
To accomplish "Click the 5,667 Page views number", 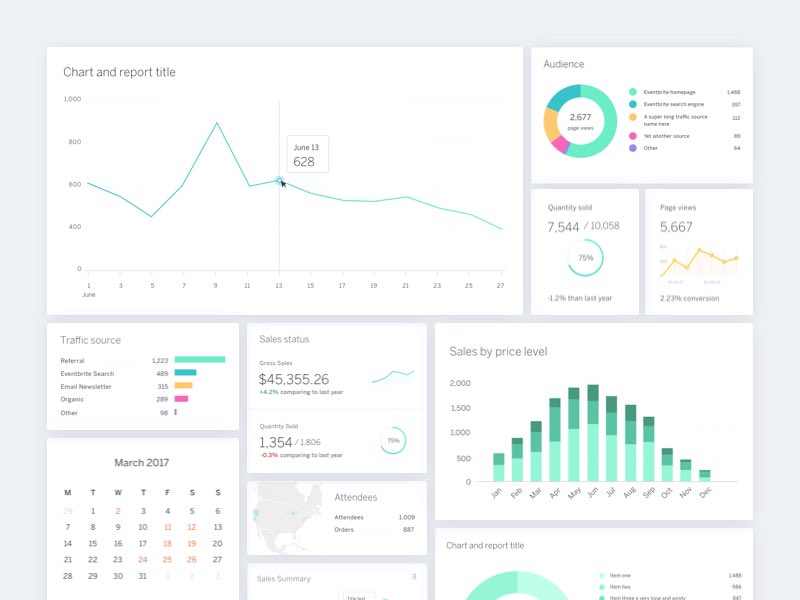I will coord(676,227).
